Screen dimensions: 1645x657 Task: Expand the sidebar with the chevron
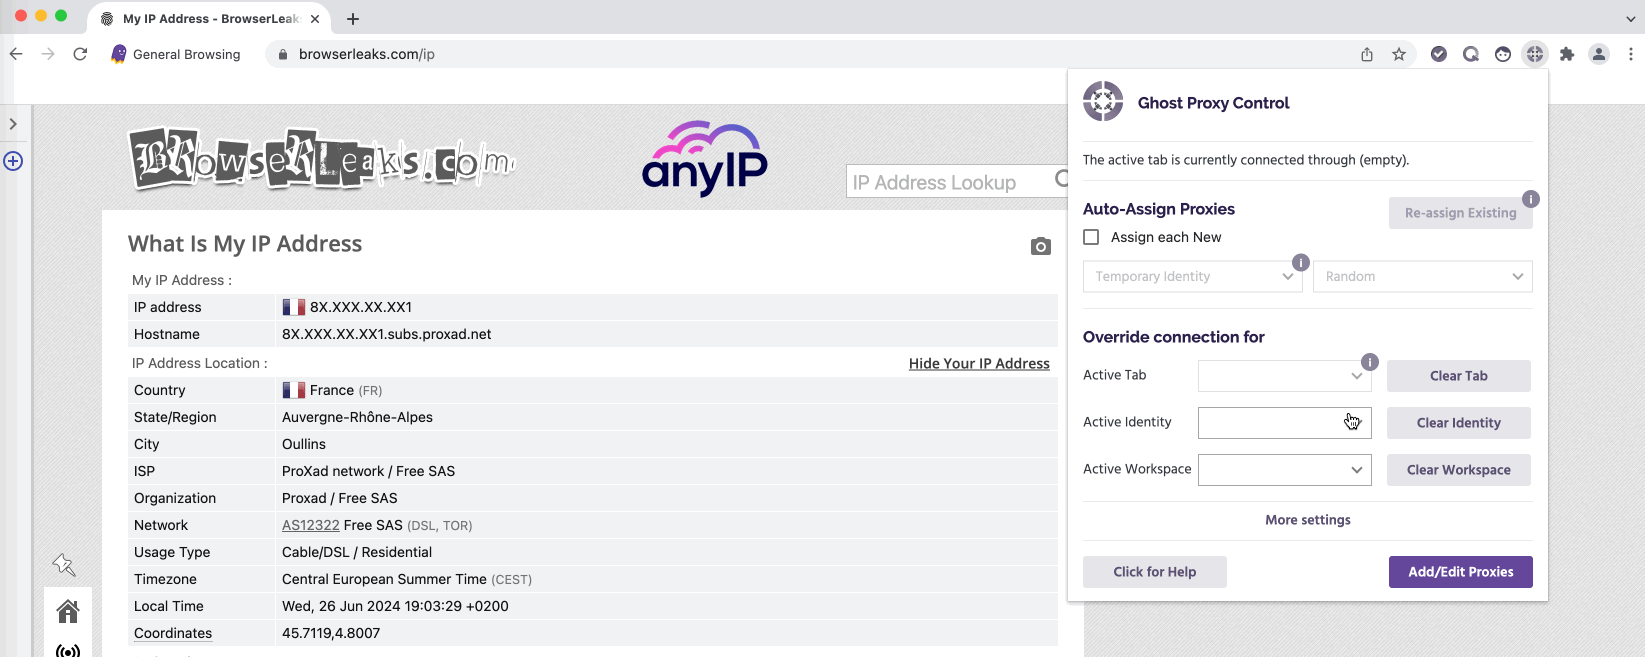point(13,124)
